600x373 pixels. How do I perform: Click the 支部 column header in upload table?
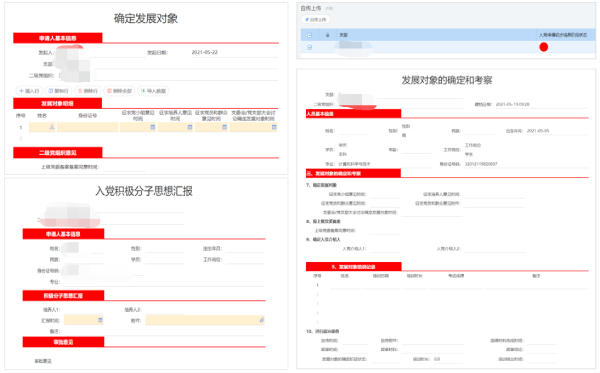[343, 35]
